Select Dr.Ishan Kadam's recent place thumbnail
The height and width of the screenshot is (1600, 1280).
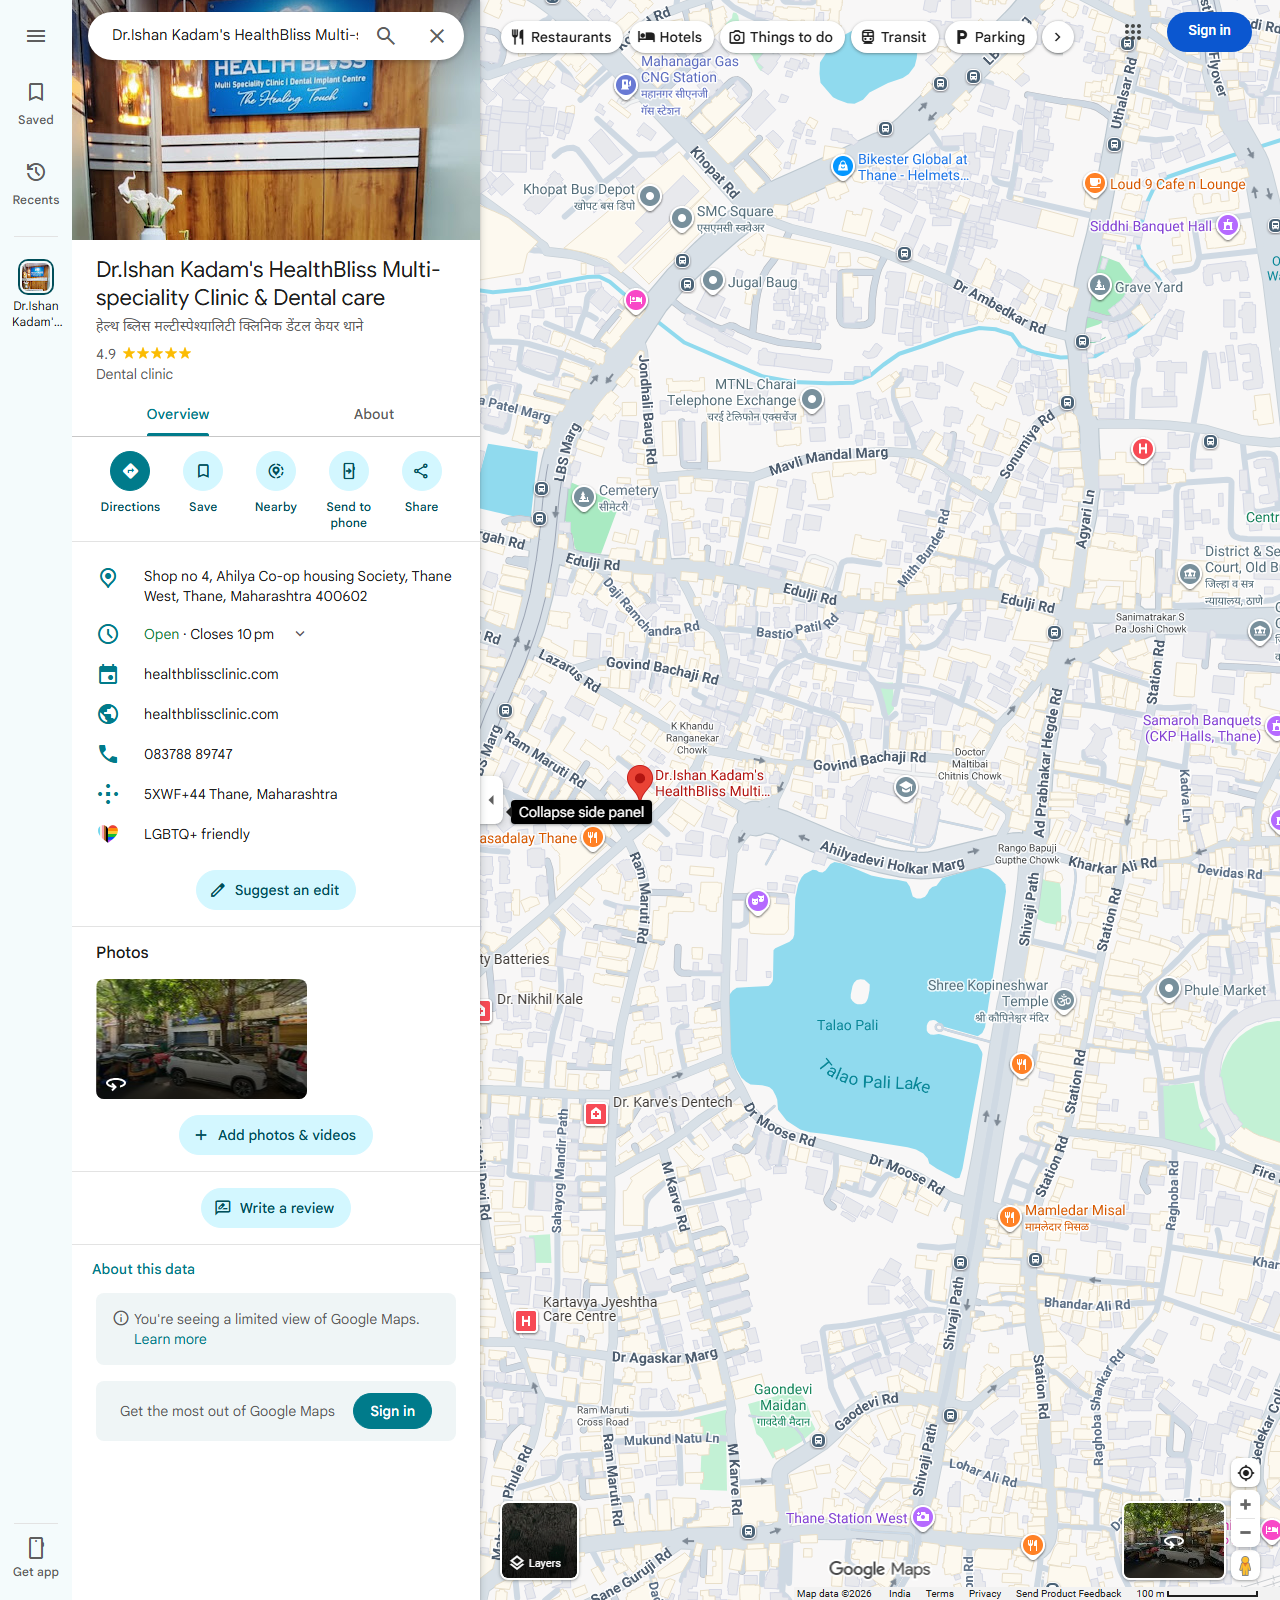(x=36, y=293)
